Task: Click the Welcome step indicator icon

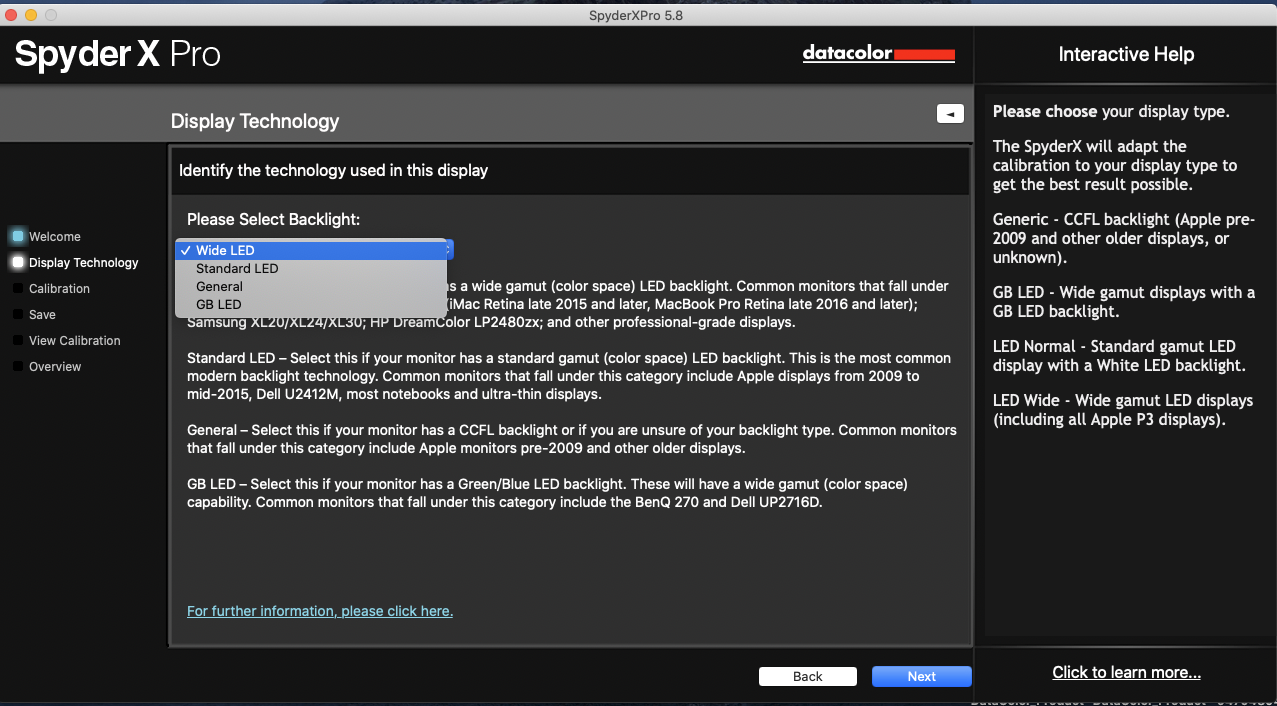Action: pyautogui.click(x=17, y=237)
